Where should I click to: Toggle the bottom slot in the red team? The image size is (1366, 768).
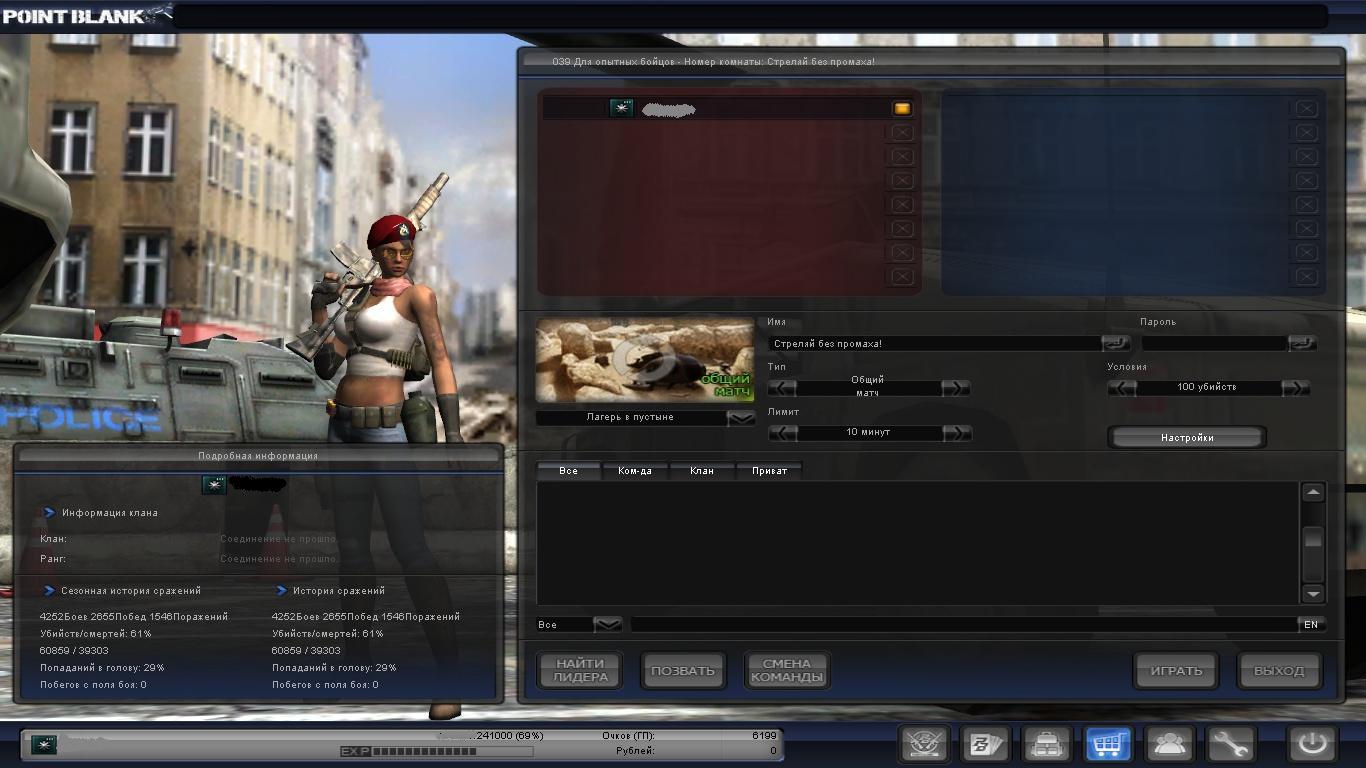(x=901, y=277)
